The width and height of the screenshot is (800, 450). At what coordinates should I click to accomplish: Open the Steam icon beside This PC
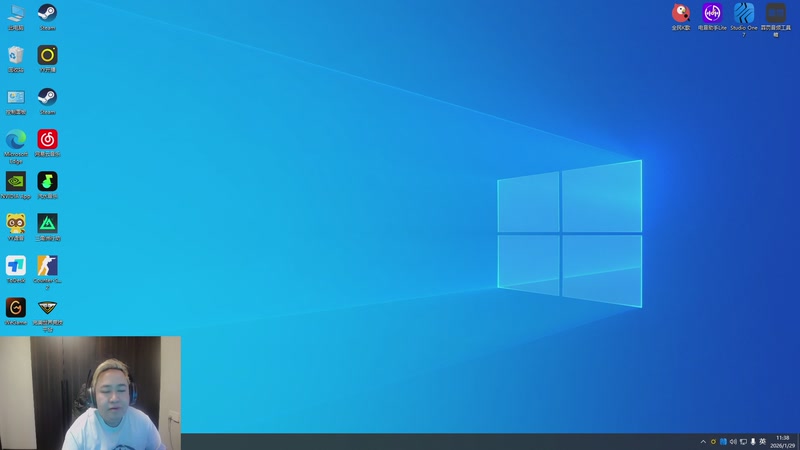pos(47,17)
